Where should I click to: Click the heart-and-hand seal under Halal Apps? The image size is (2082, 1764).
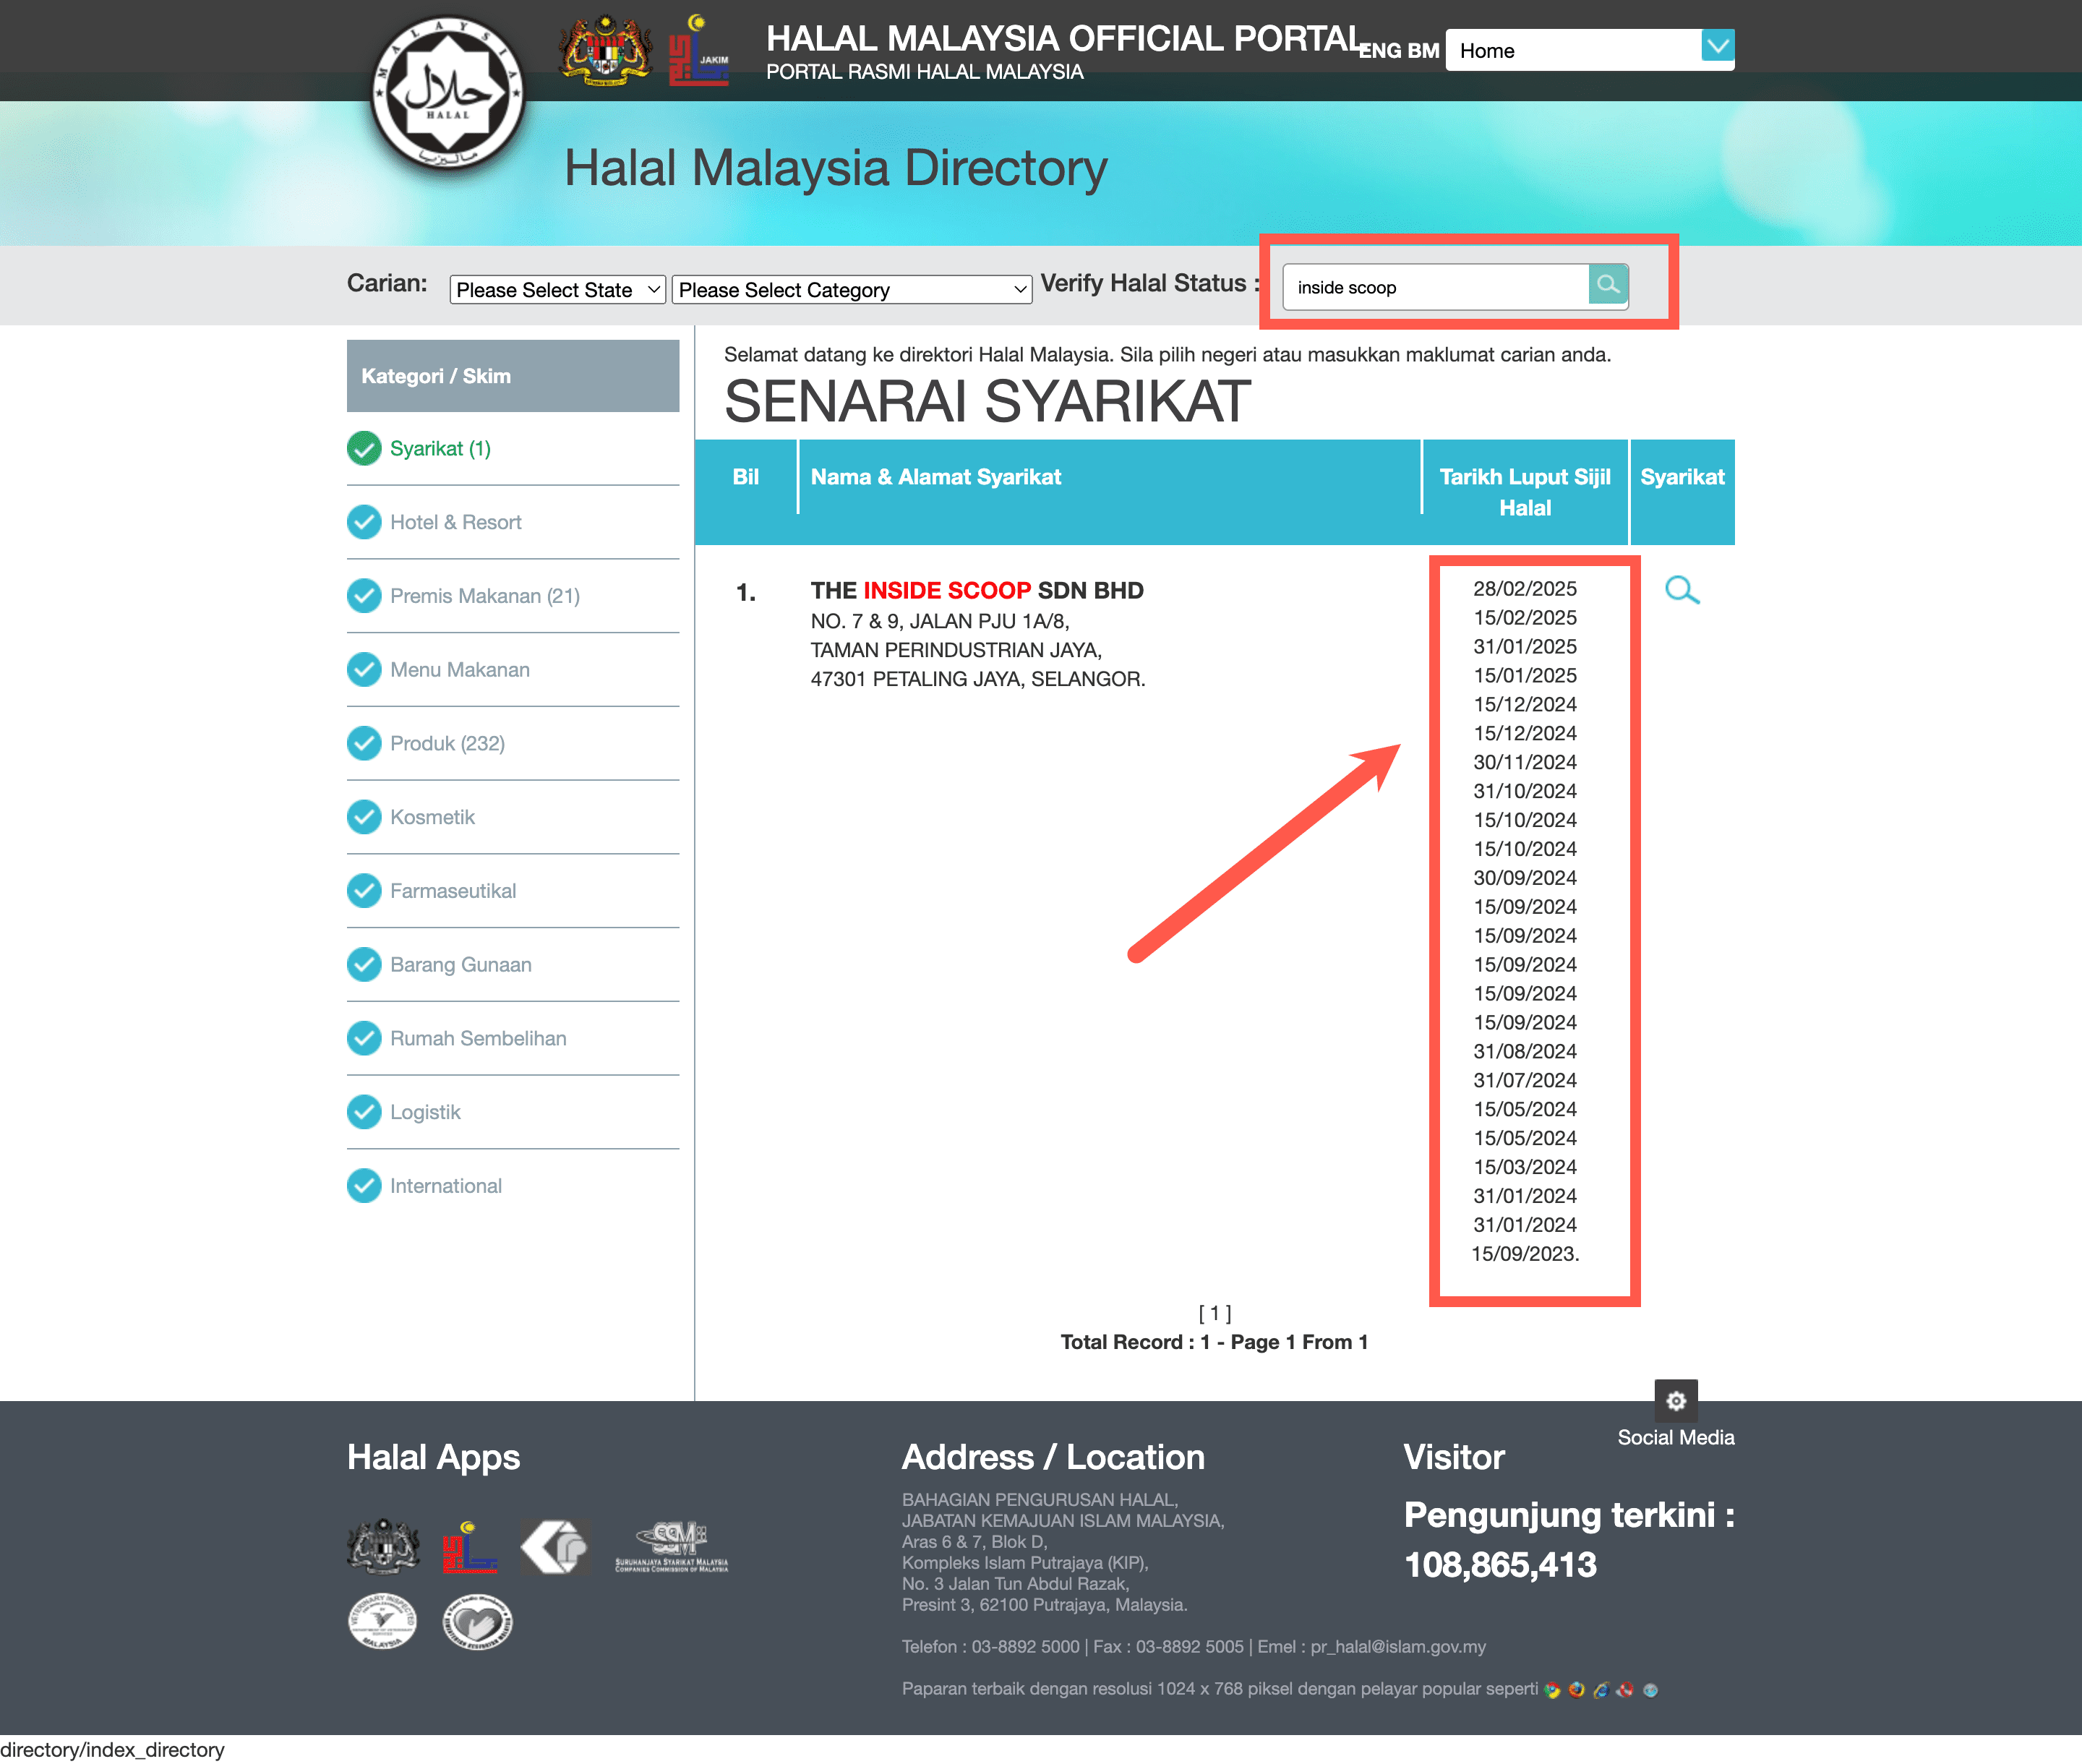(x=478, y=1621)
